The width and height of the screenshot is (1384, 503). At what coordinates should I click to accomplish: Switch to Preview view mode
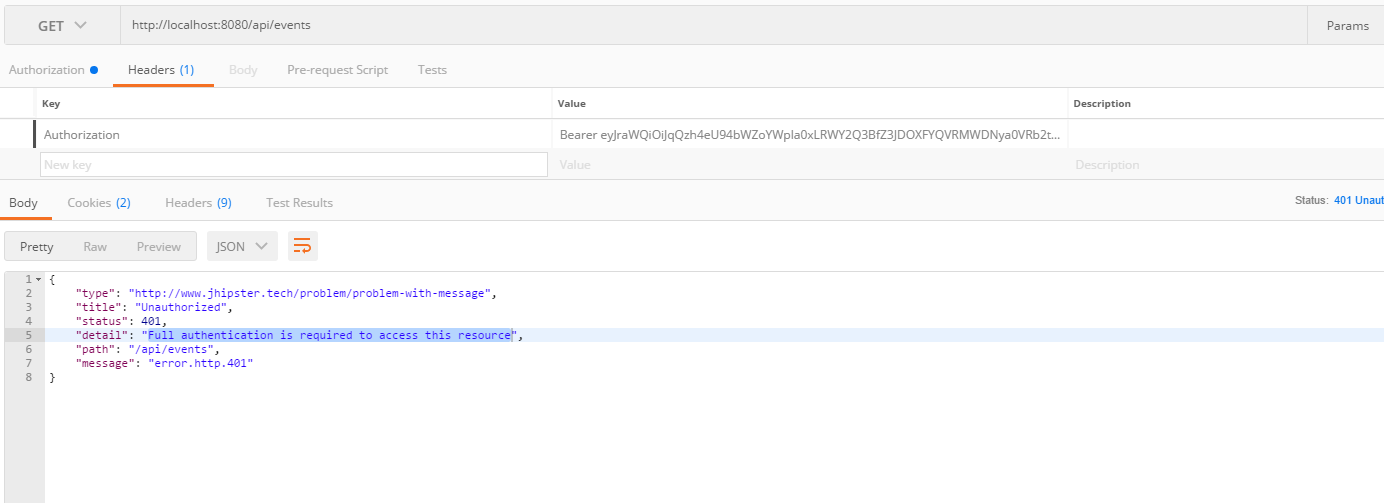point(159,247)
